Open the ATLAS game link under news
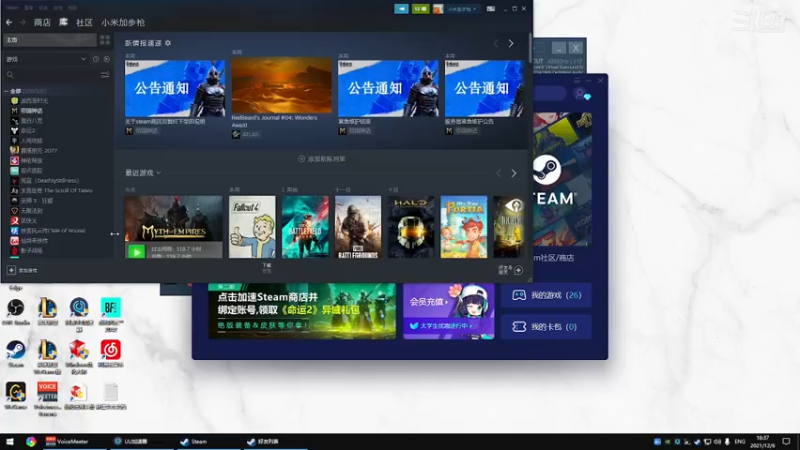 coord(246,134)
